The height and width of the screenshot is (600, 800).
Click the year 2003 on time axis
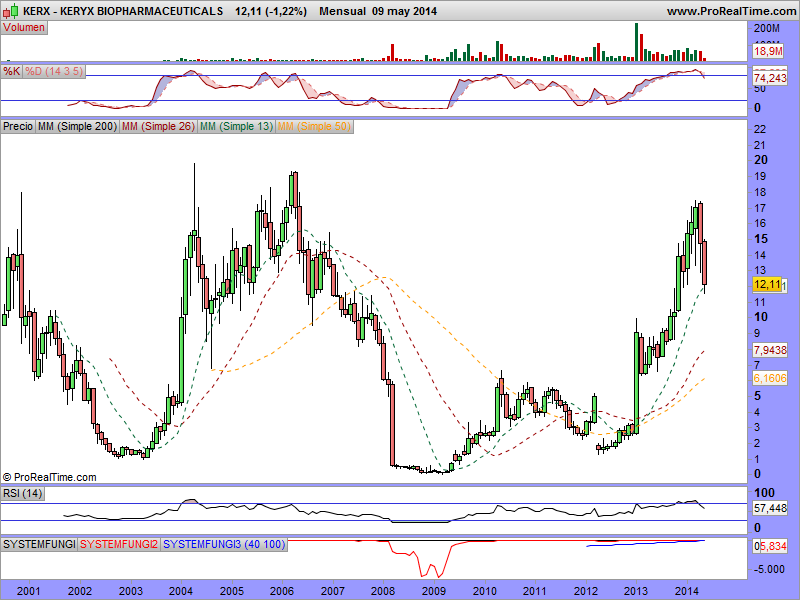(131, 591)
